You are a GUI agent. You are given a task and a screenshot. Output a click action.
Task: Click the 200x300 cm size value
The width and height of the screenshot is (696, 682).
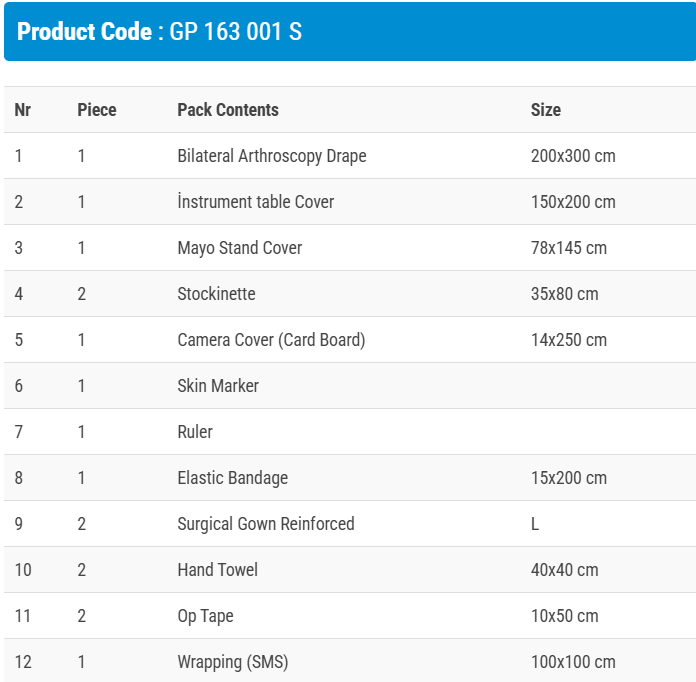click(573, 156)
